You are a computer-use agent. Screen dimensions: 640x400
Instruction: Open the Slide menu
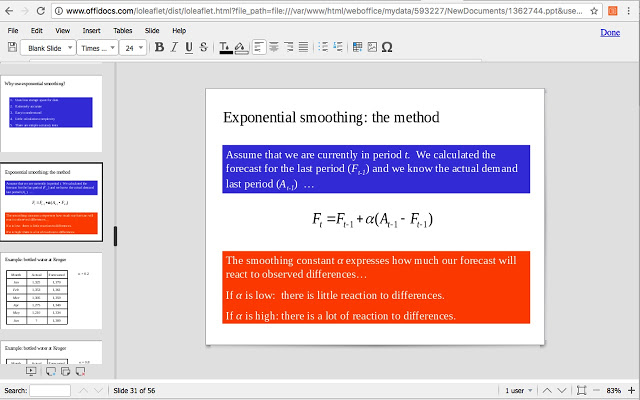152,31
